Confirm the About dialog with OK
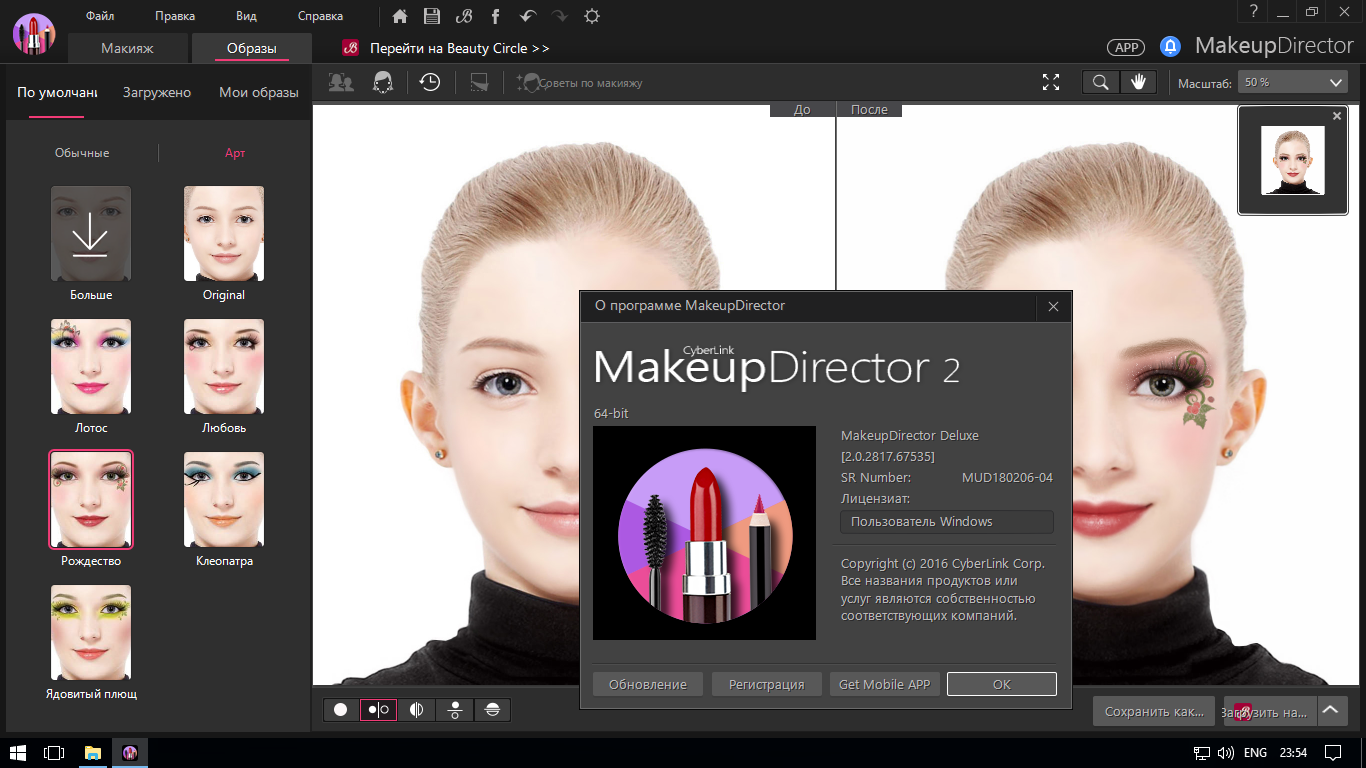This screenshot has width=1366, height=768. (x=1002, y=684)
